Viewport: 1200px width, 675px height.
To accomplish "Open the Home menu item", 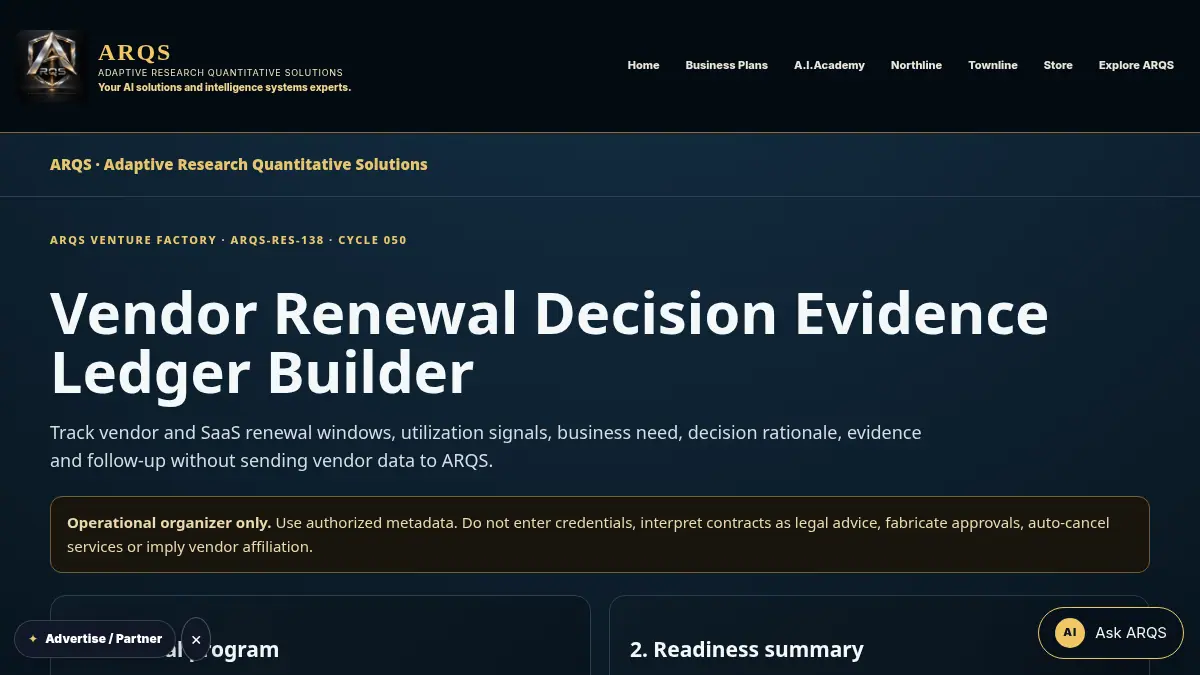I will click(643, 65).
